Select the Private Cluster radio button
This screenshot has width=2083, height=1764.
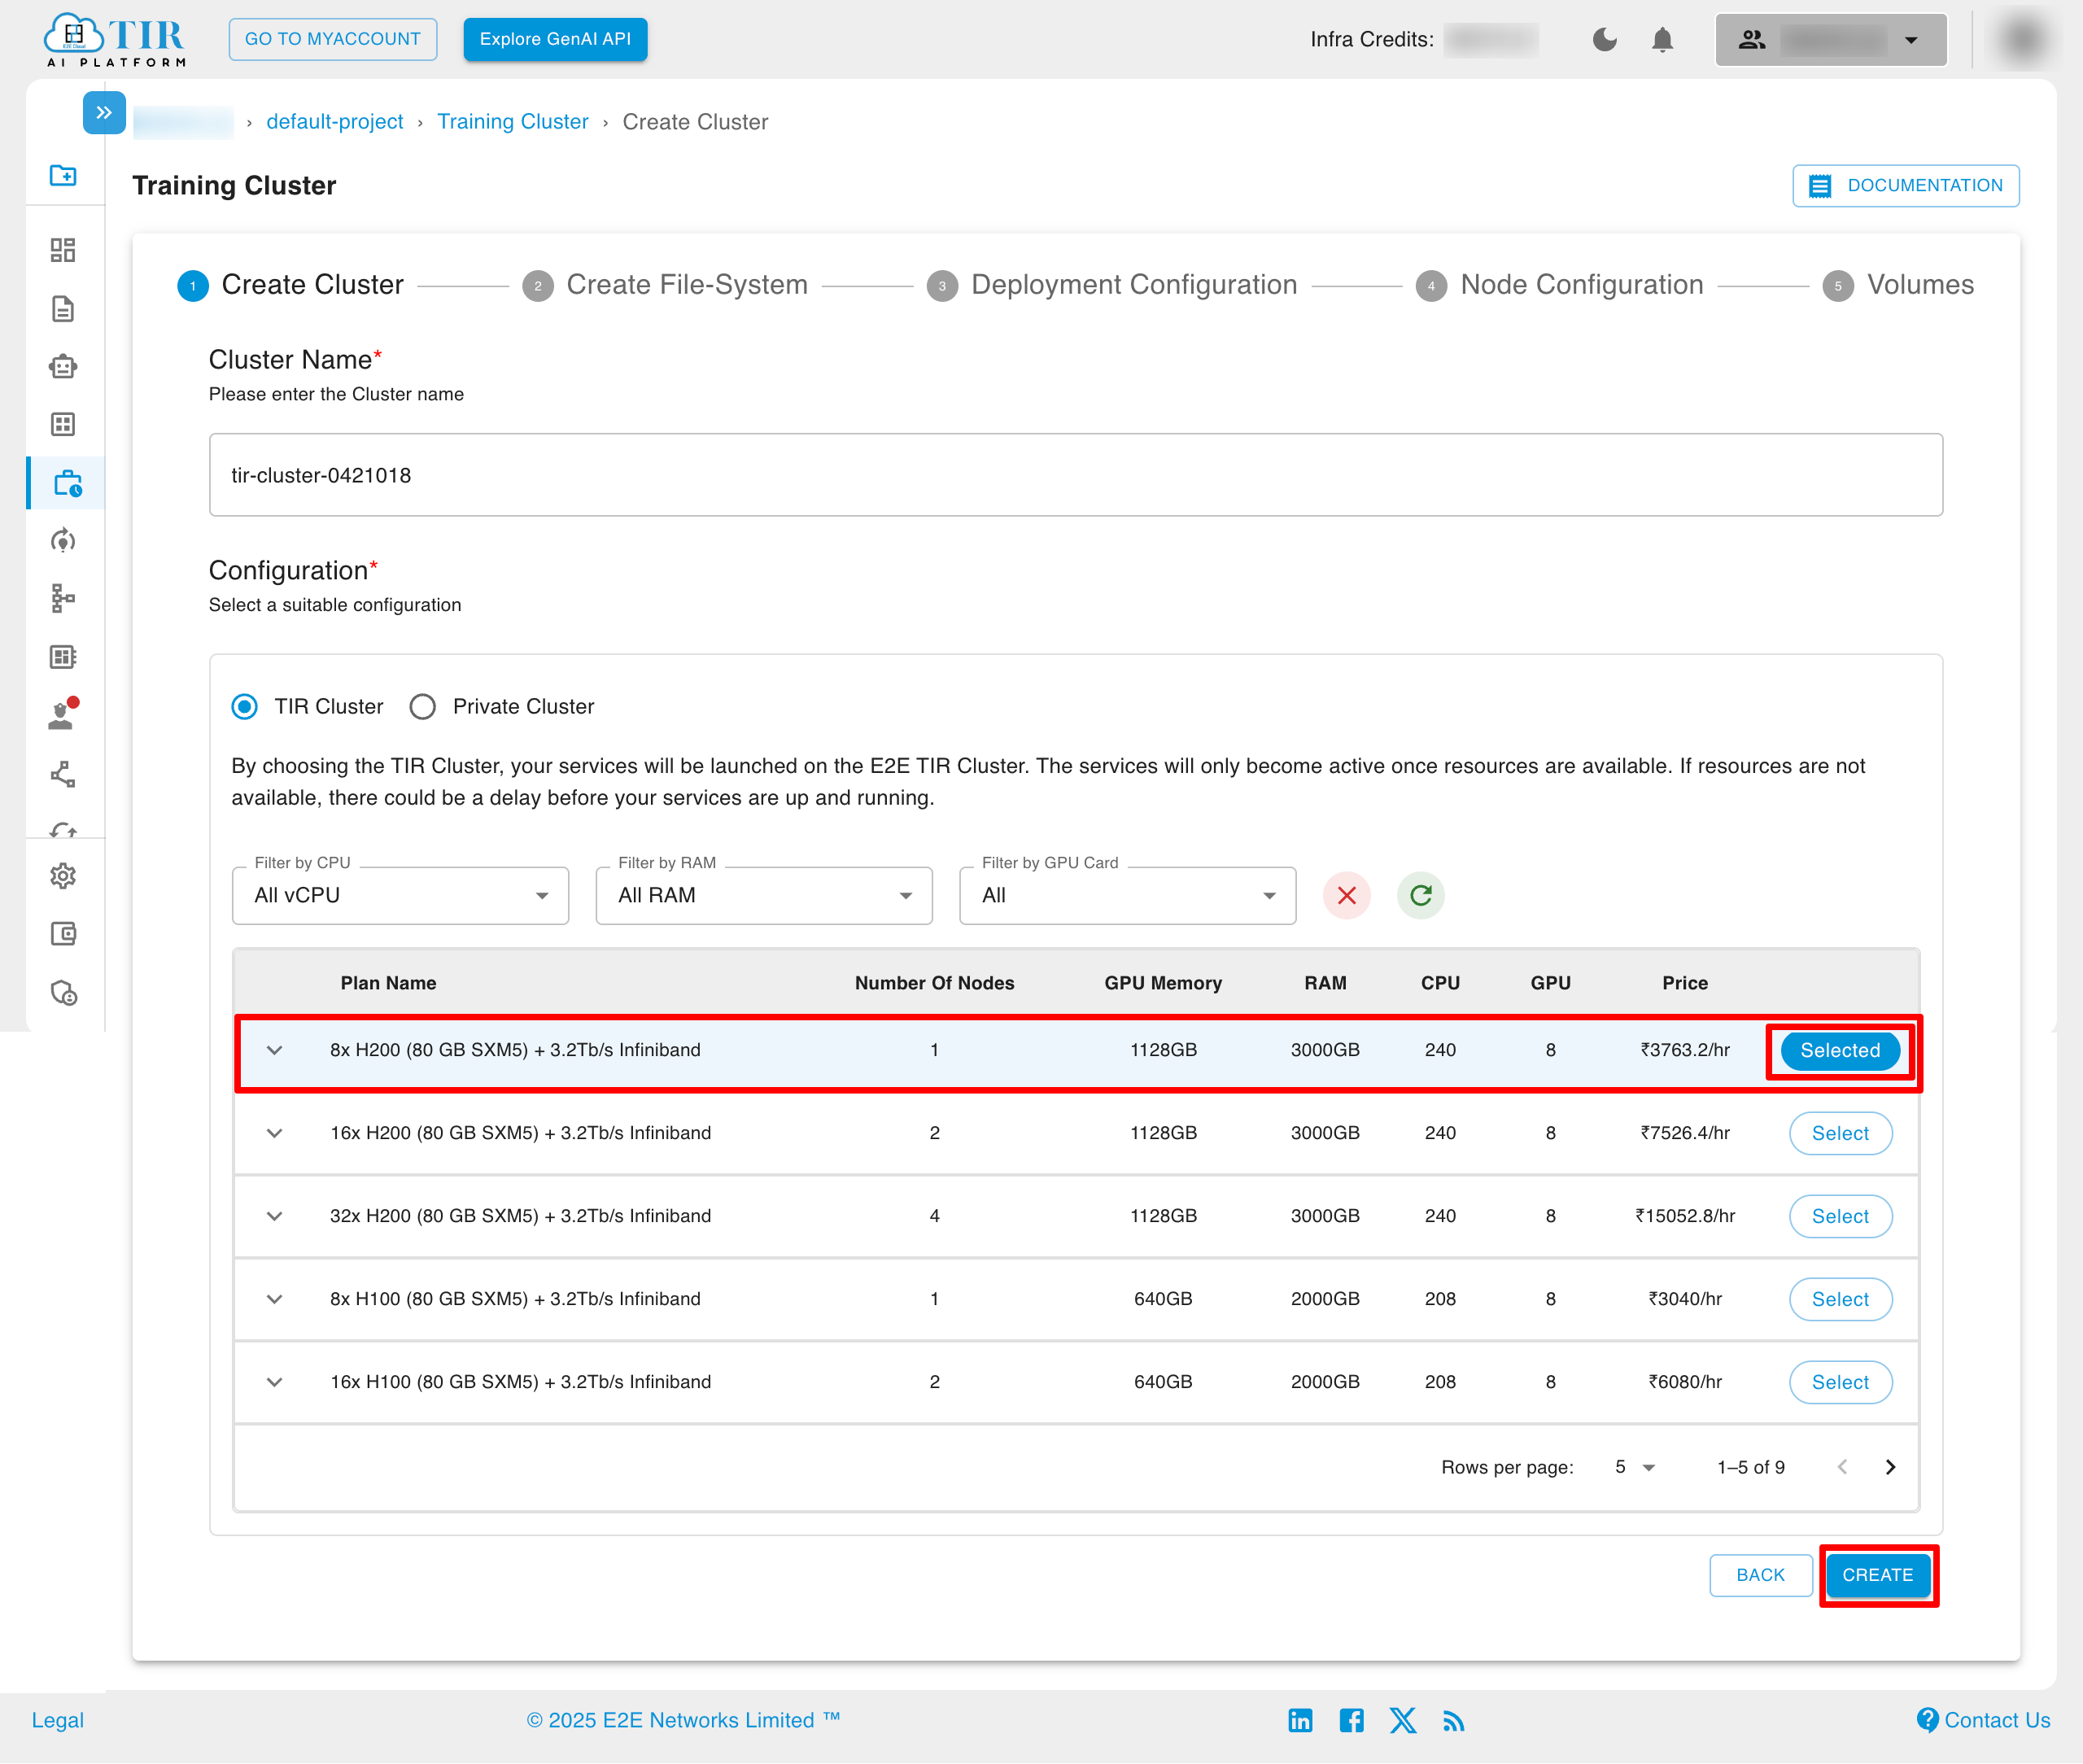point(423,707)
